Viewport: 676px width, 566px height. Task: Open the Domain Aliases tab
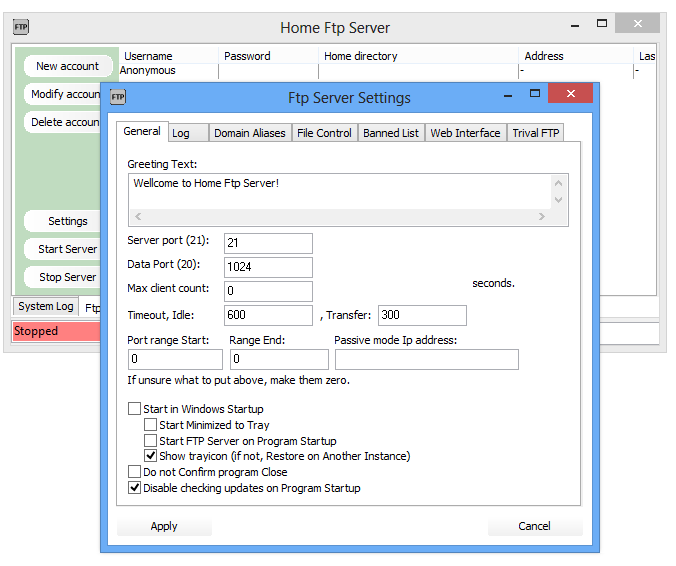point(250,133)
